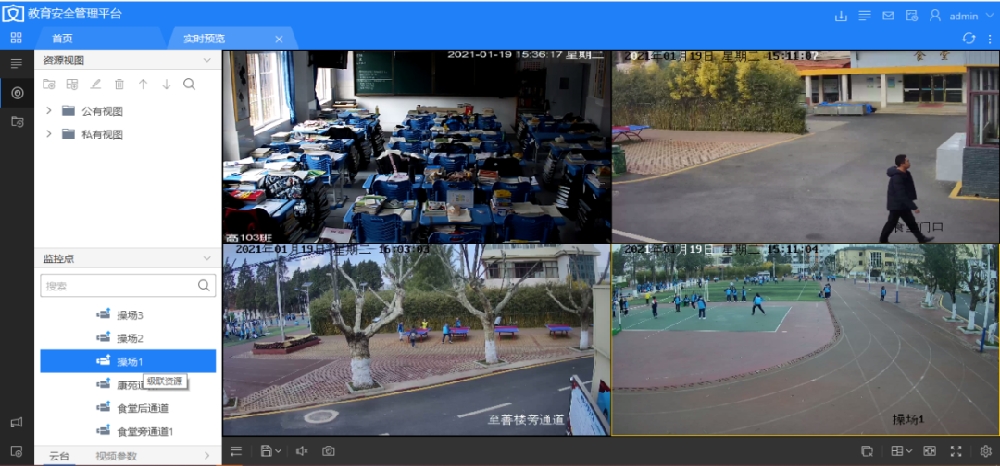Select camera 操场3
This screenshot has height=466, width=1000.
click(x=128, y=315)
